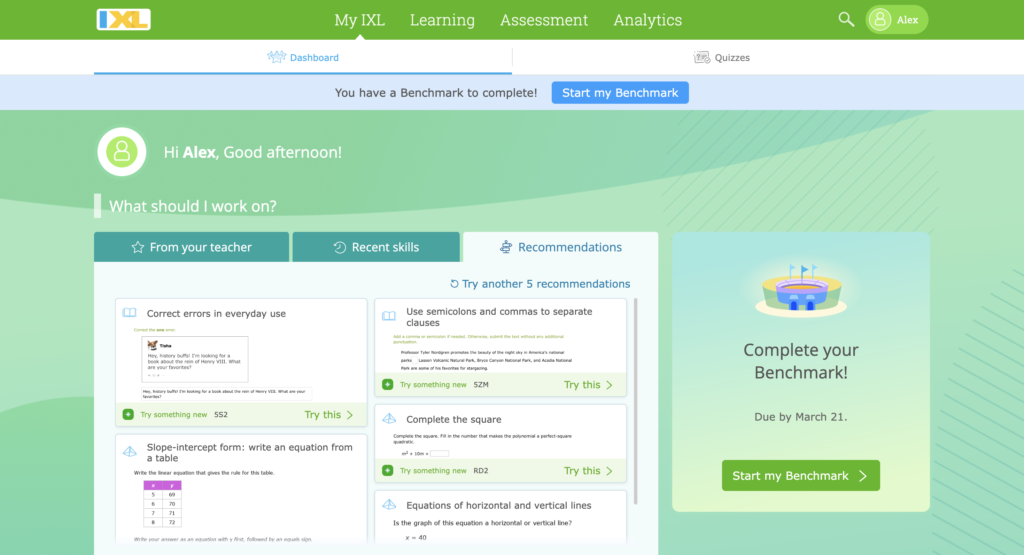
Task: Click the chevron next to 5ZM Try this
Action: tap(609, 385)
